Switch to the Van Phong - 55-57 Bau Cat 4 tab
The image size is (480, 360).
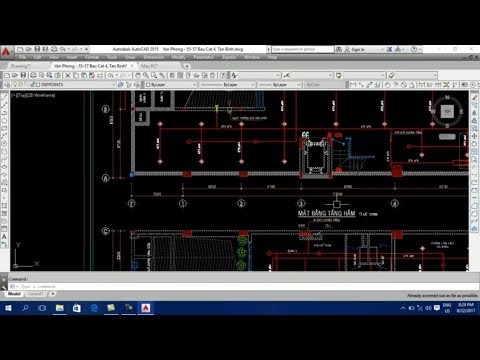click(90, 66)
